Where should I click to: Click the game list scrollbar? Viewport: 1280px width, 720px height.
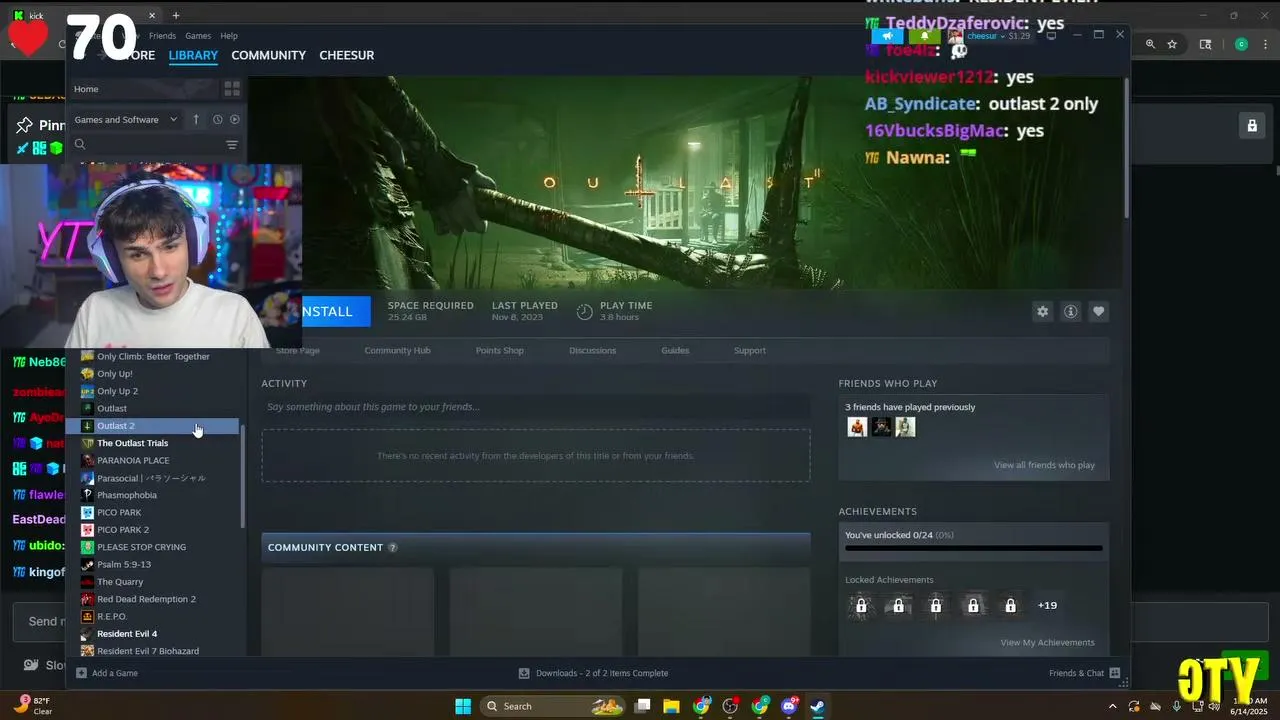pos(243,475)
